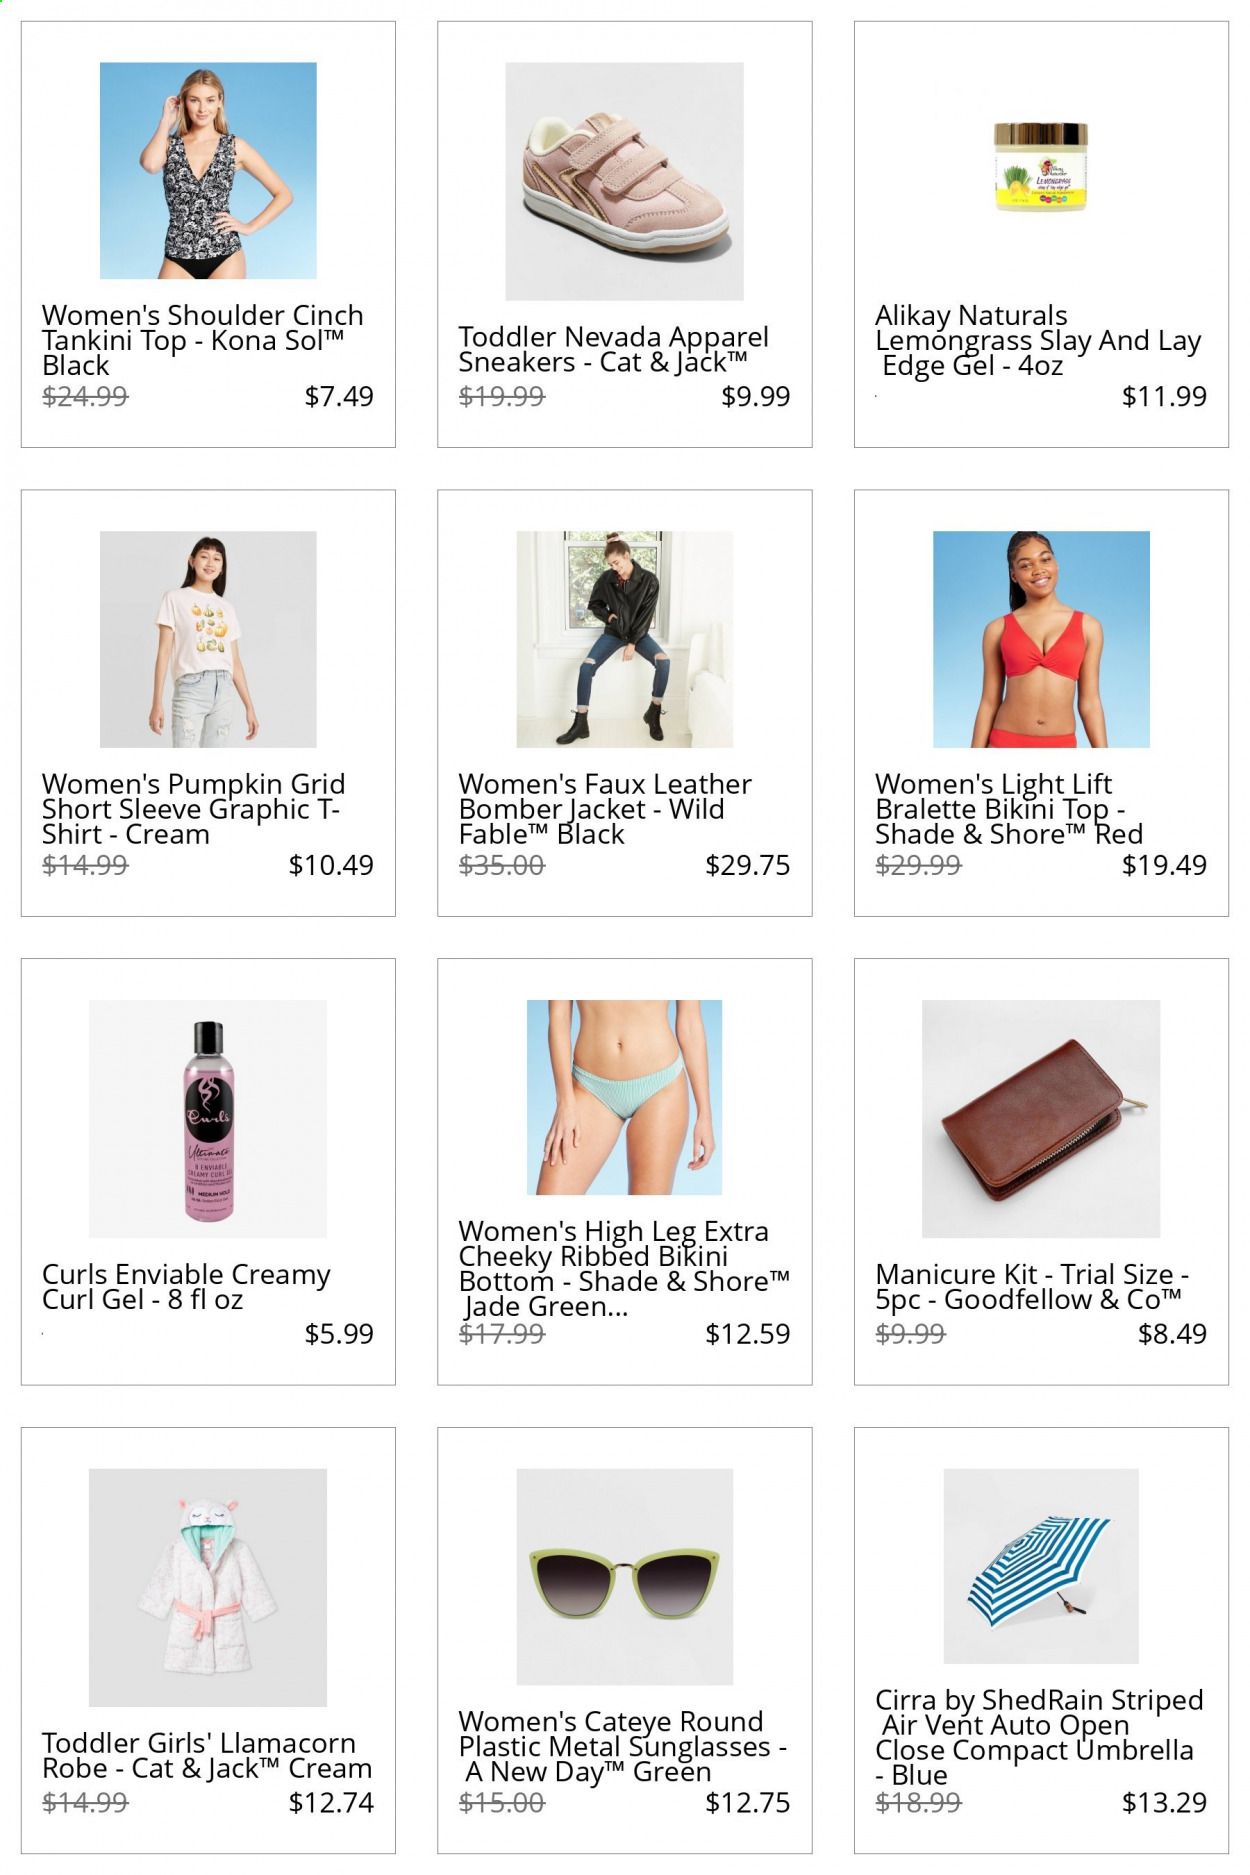Open the Kona Sol tankini top photo
1250x1875 pixels.
click(208, 171)
